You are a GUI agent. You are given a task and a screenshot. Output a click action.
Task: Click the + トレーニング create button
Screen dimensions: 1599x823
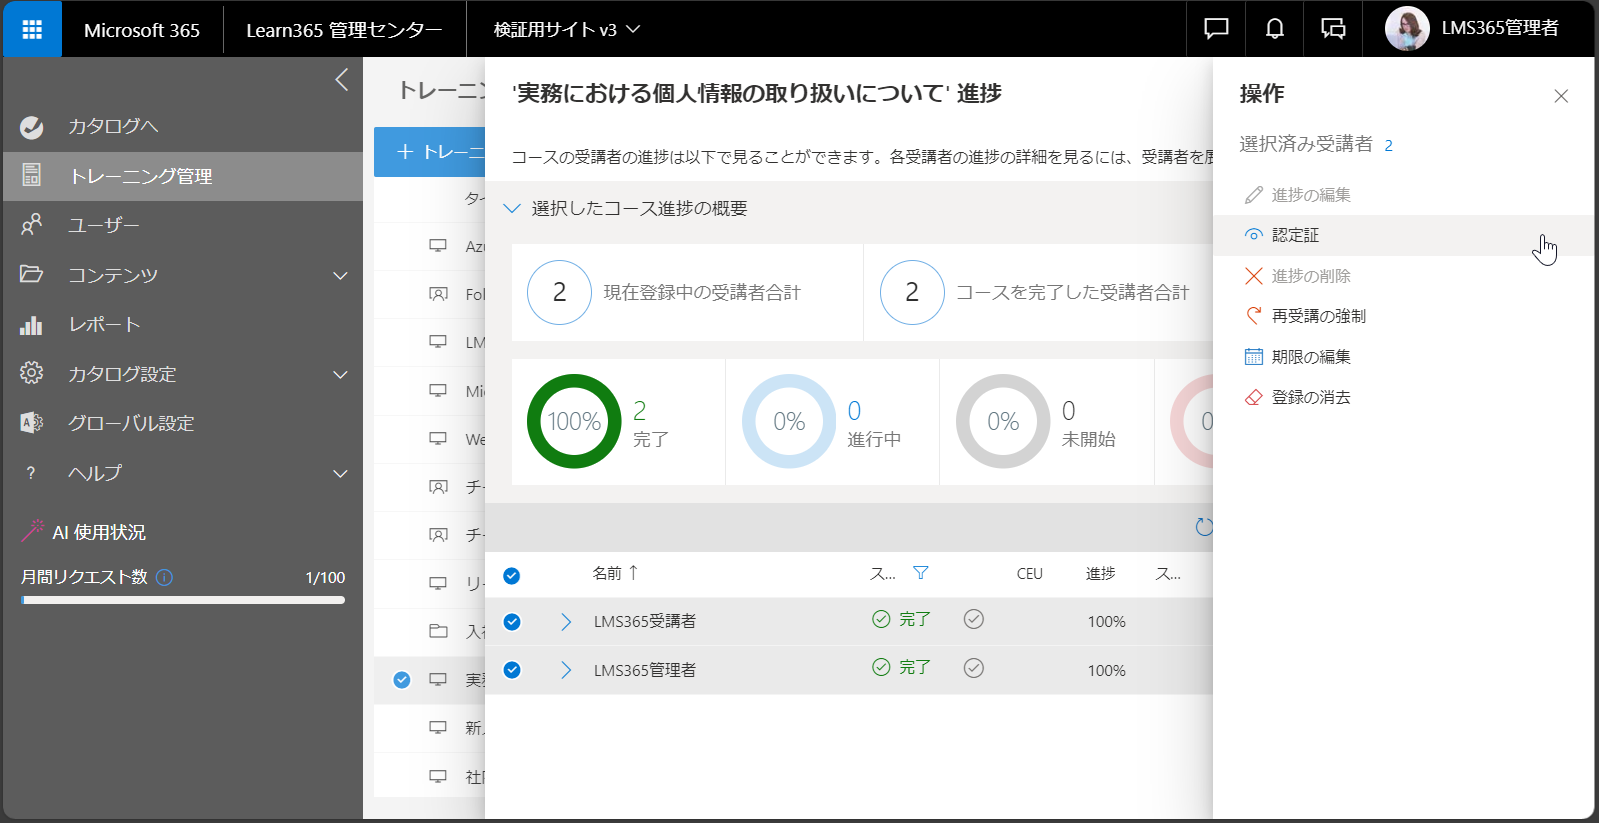430,152
